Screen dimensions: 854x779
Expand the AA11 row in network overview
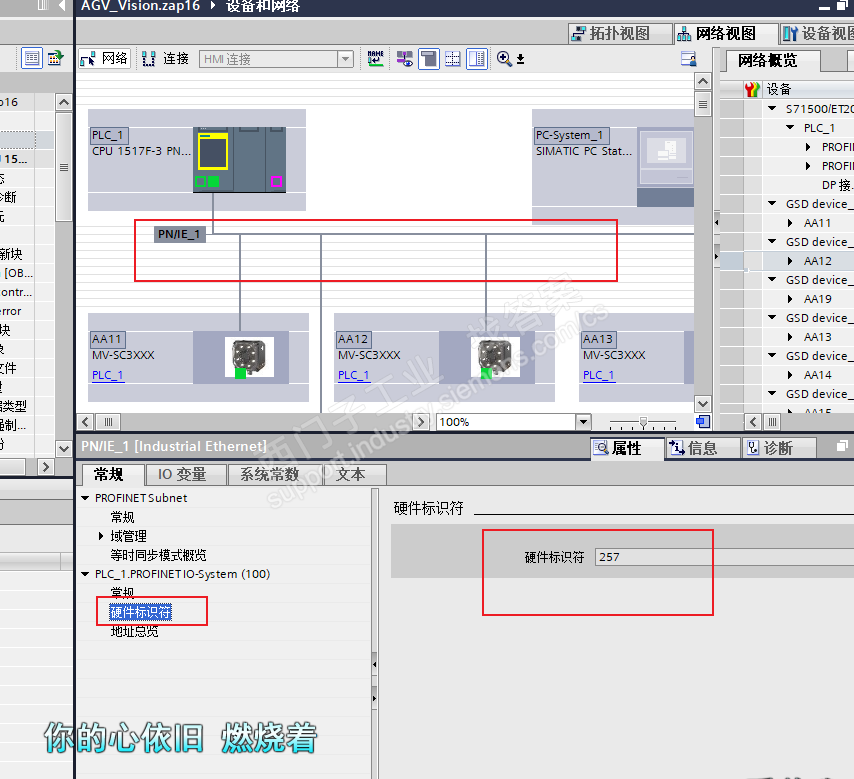point(790,223)
